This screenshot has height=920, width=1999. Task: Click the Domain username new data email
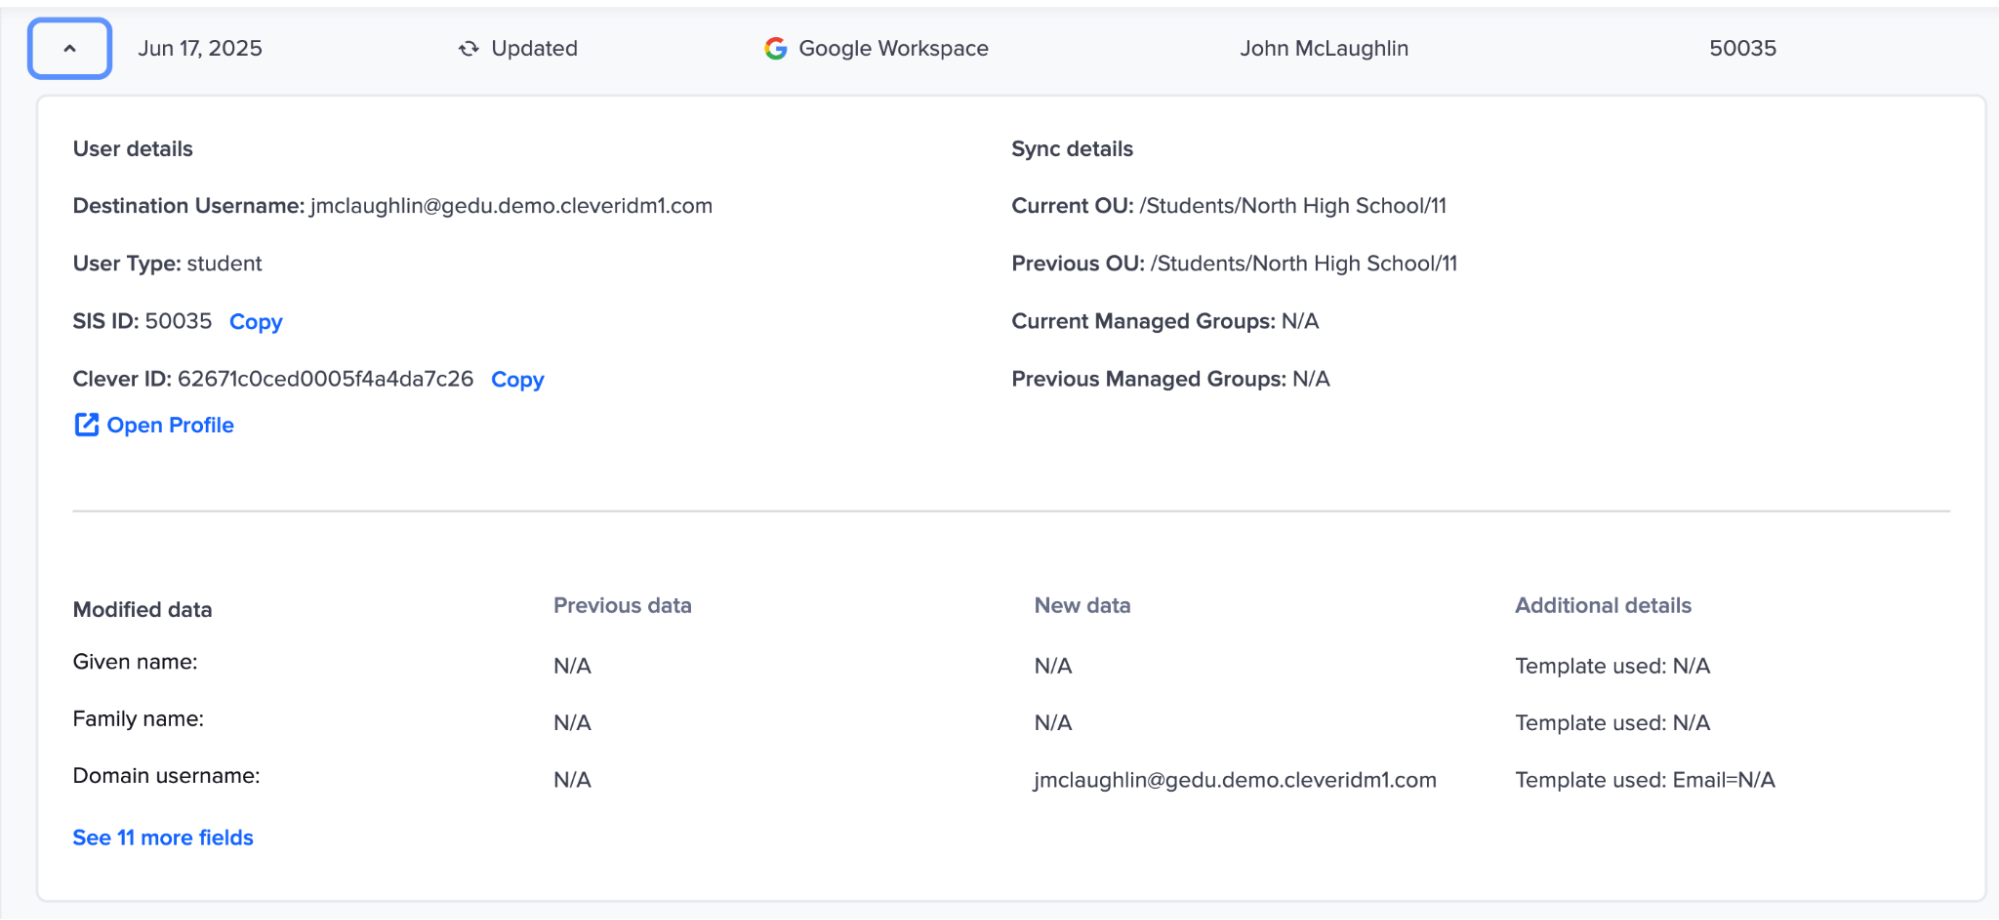tap(1235, 780)
